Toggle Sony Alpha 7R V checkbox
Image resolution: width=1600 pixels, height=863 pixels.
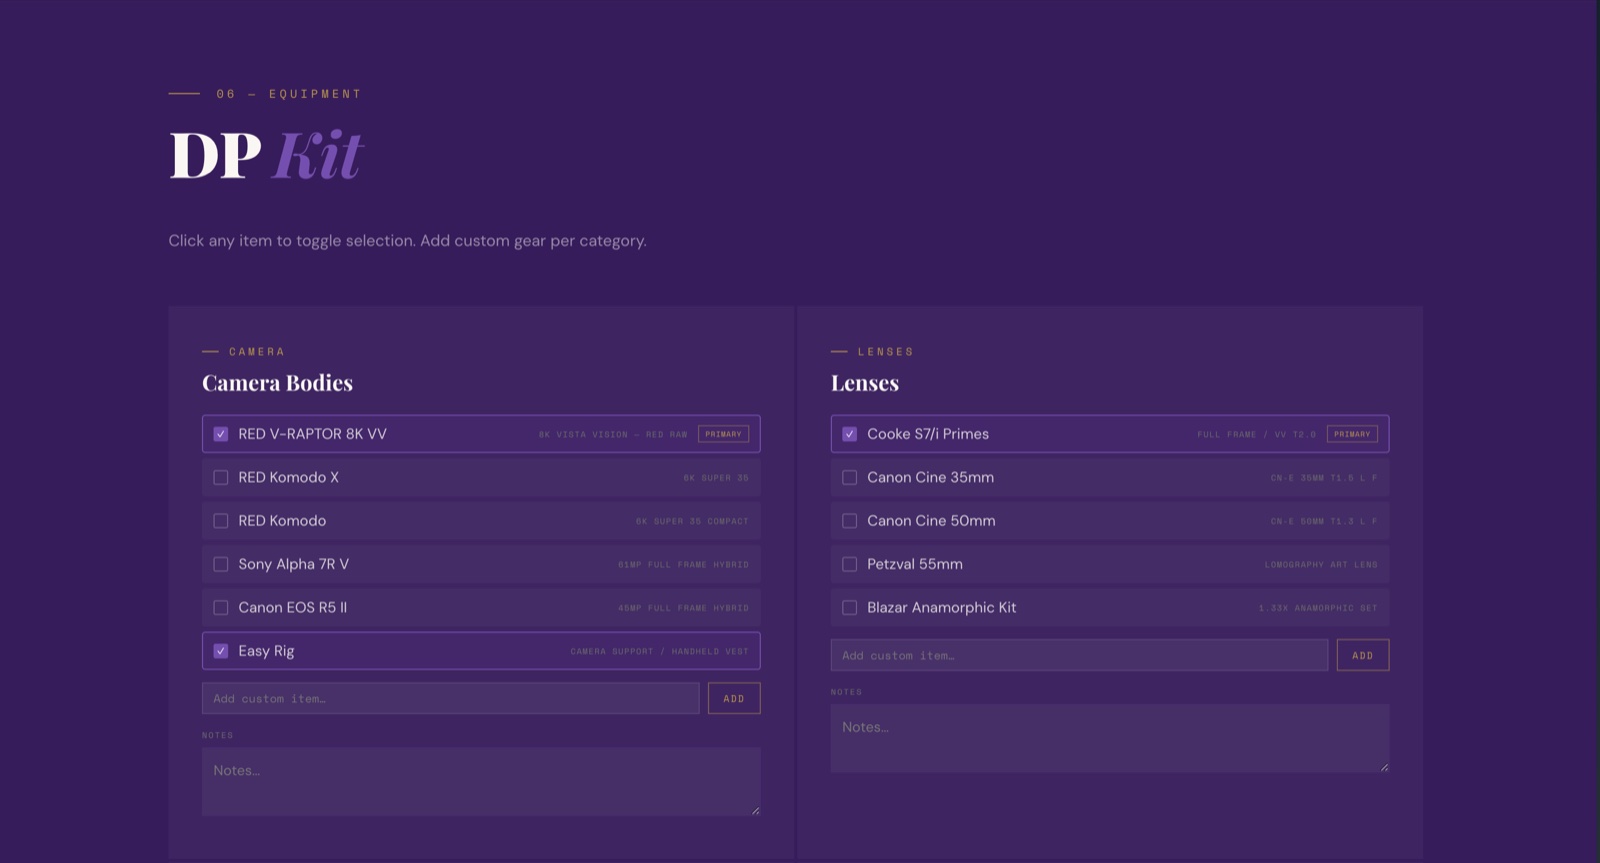(221, 564)
